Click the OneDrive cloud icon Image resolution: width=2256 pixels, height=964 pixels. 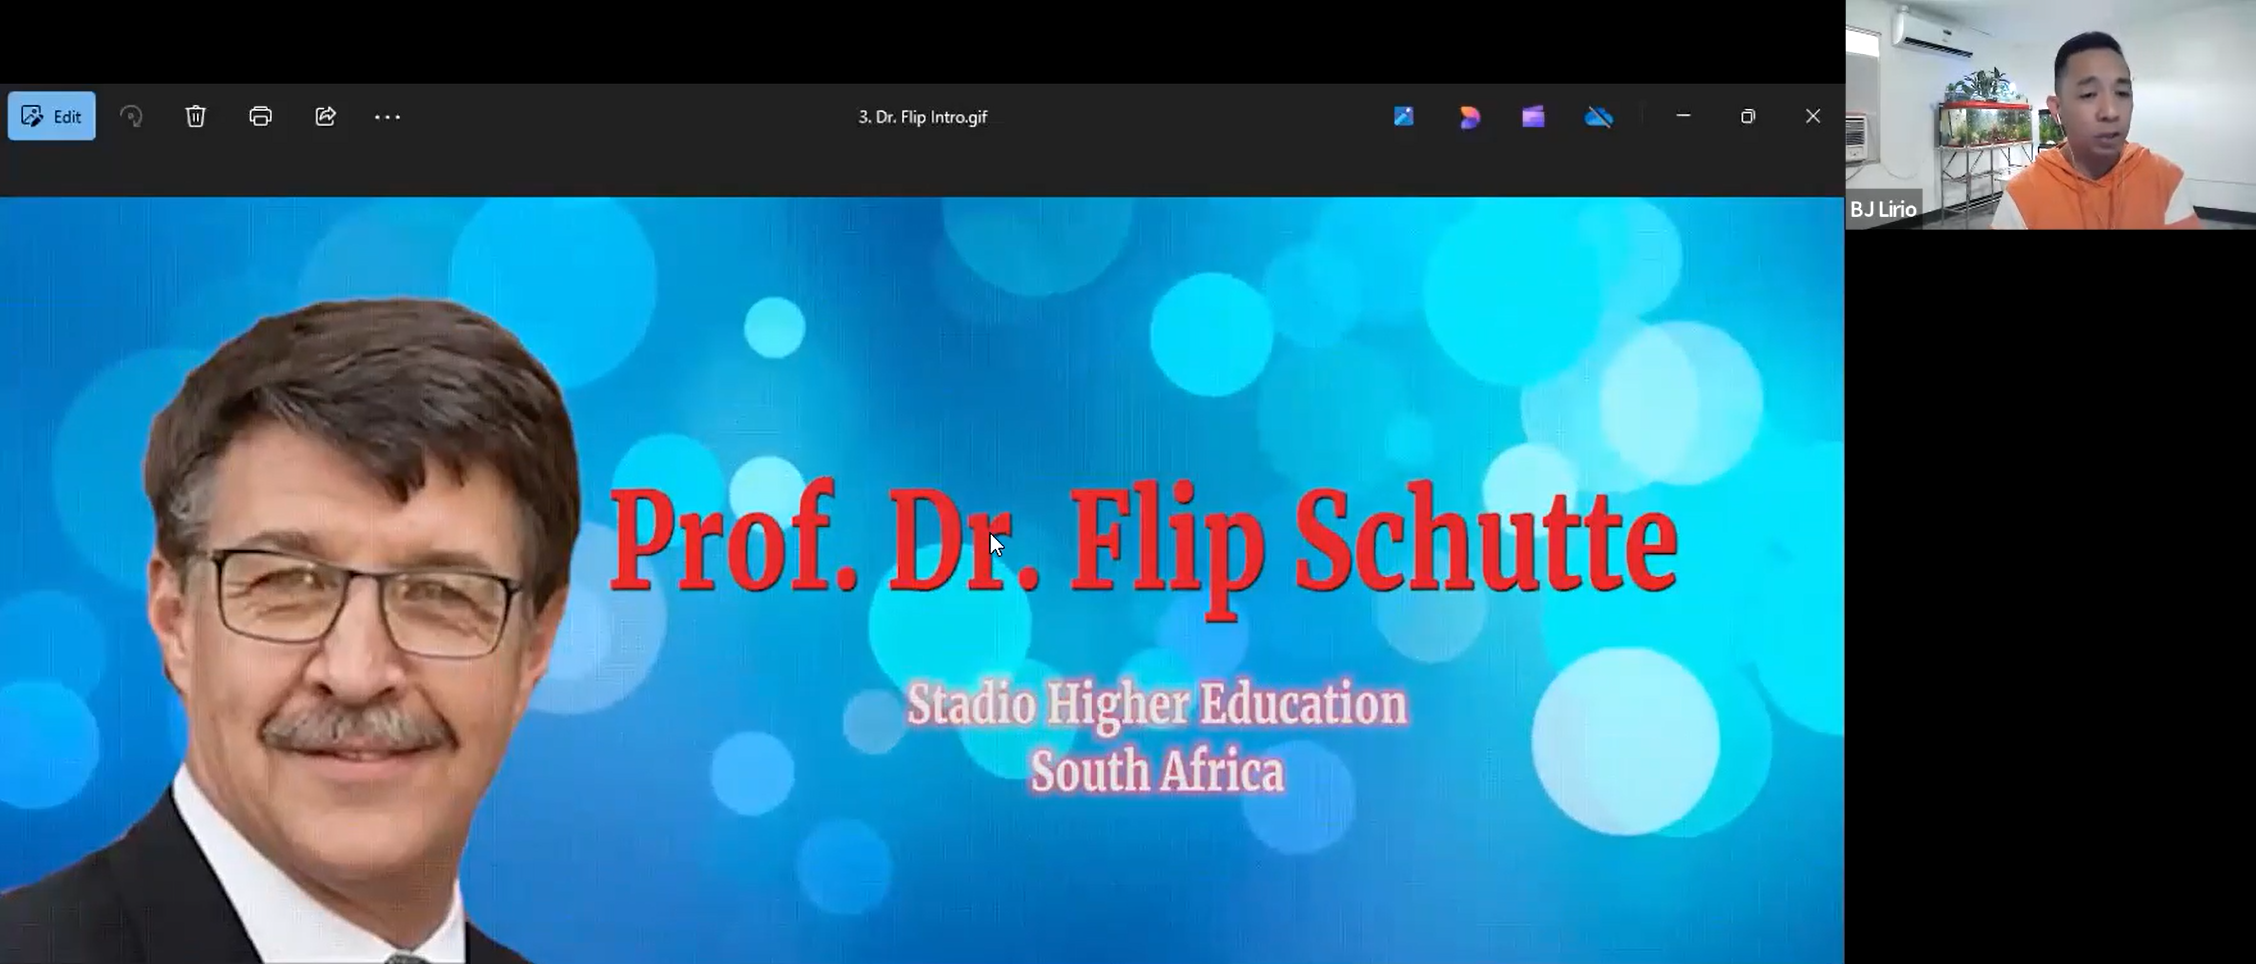pos(1598,117)
